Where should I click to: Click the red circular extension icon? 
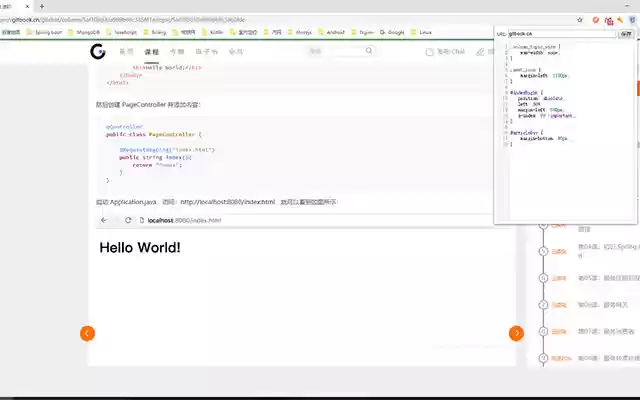(596, 20)
